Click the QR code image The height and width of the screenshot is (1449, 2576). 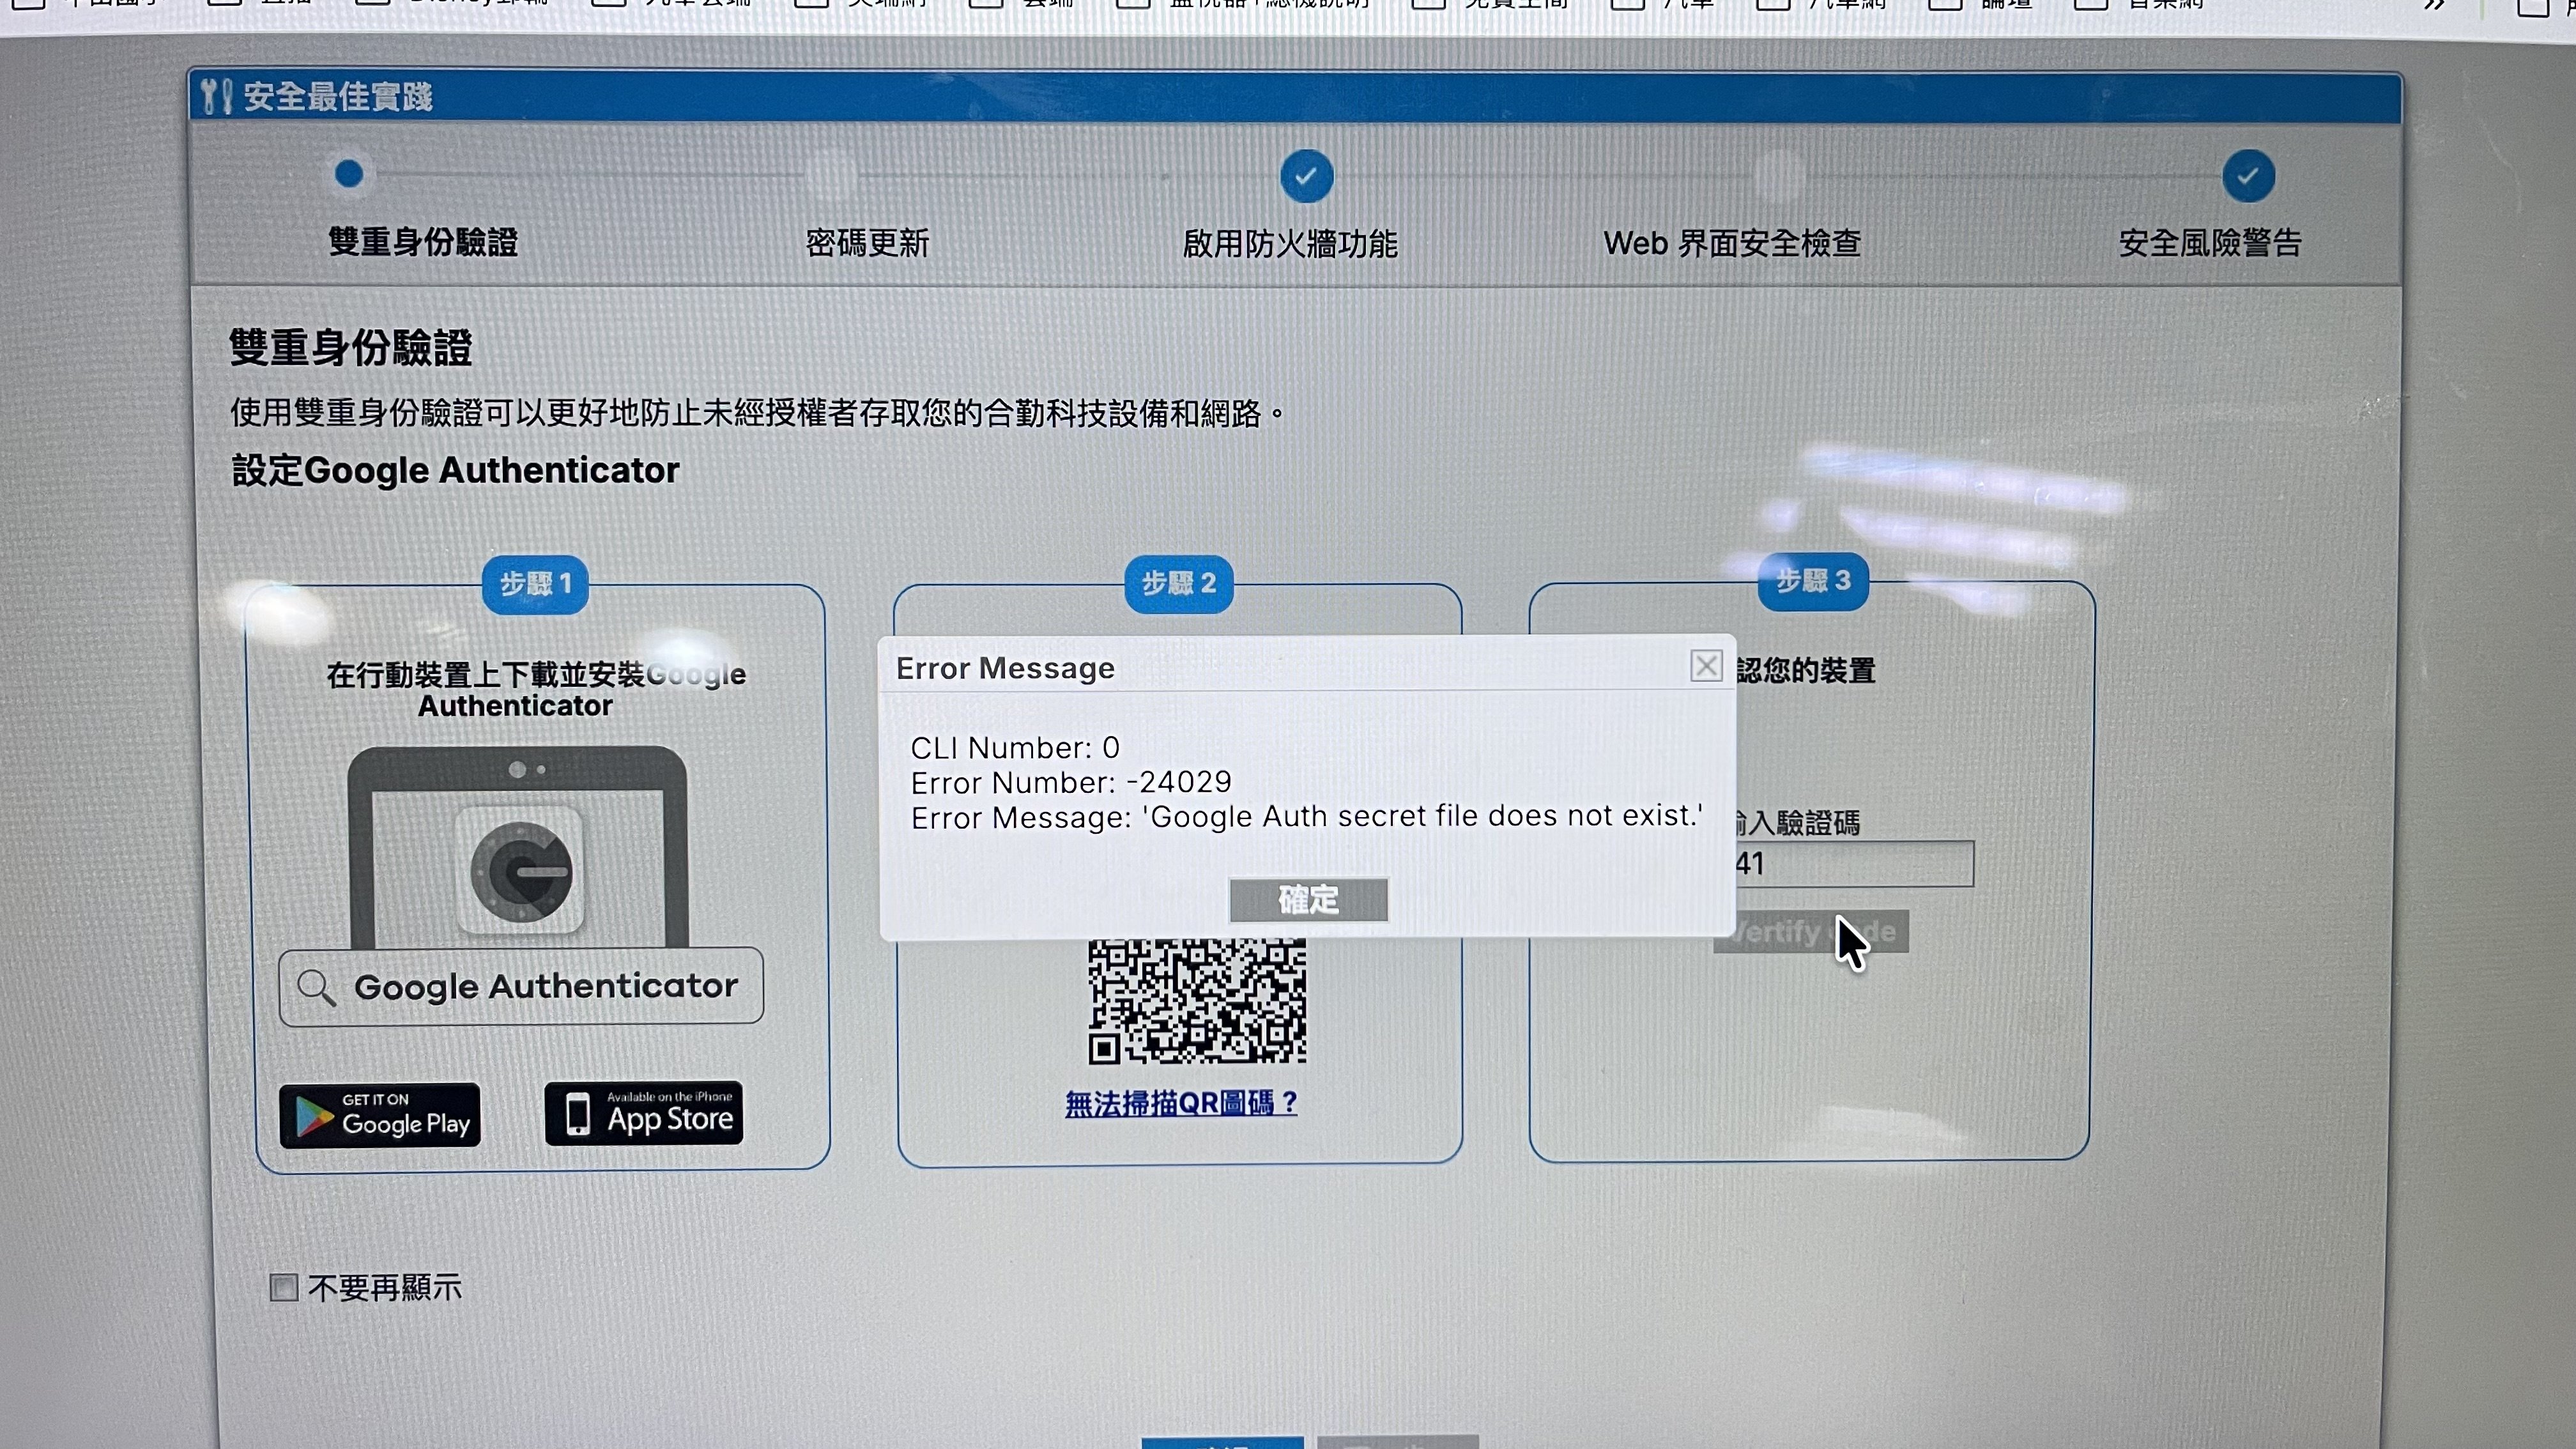click(x=1197, y=1000)
